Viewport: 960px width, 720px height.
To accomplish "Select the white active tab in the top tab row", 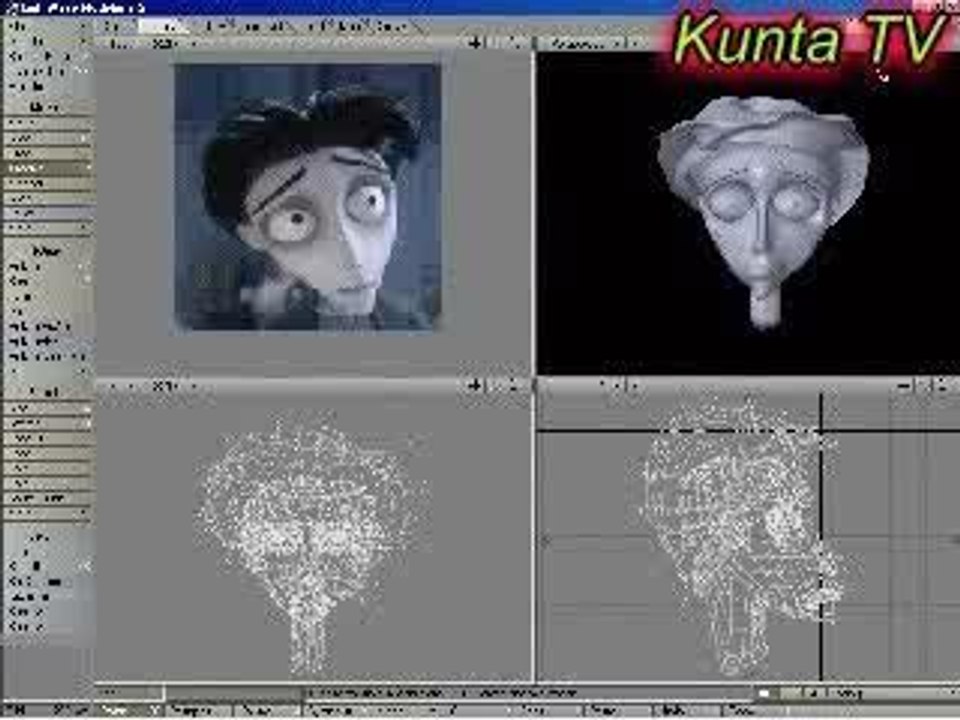I will [x=162, y=26].
